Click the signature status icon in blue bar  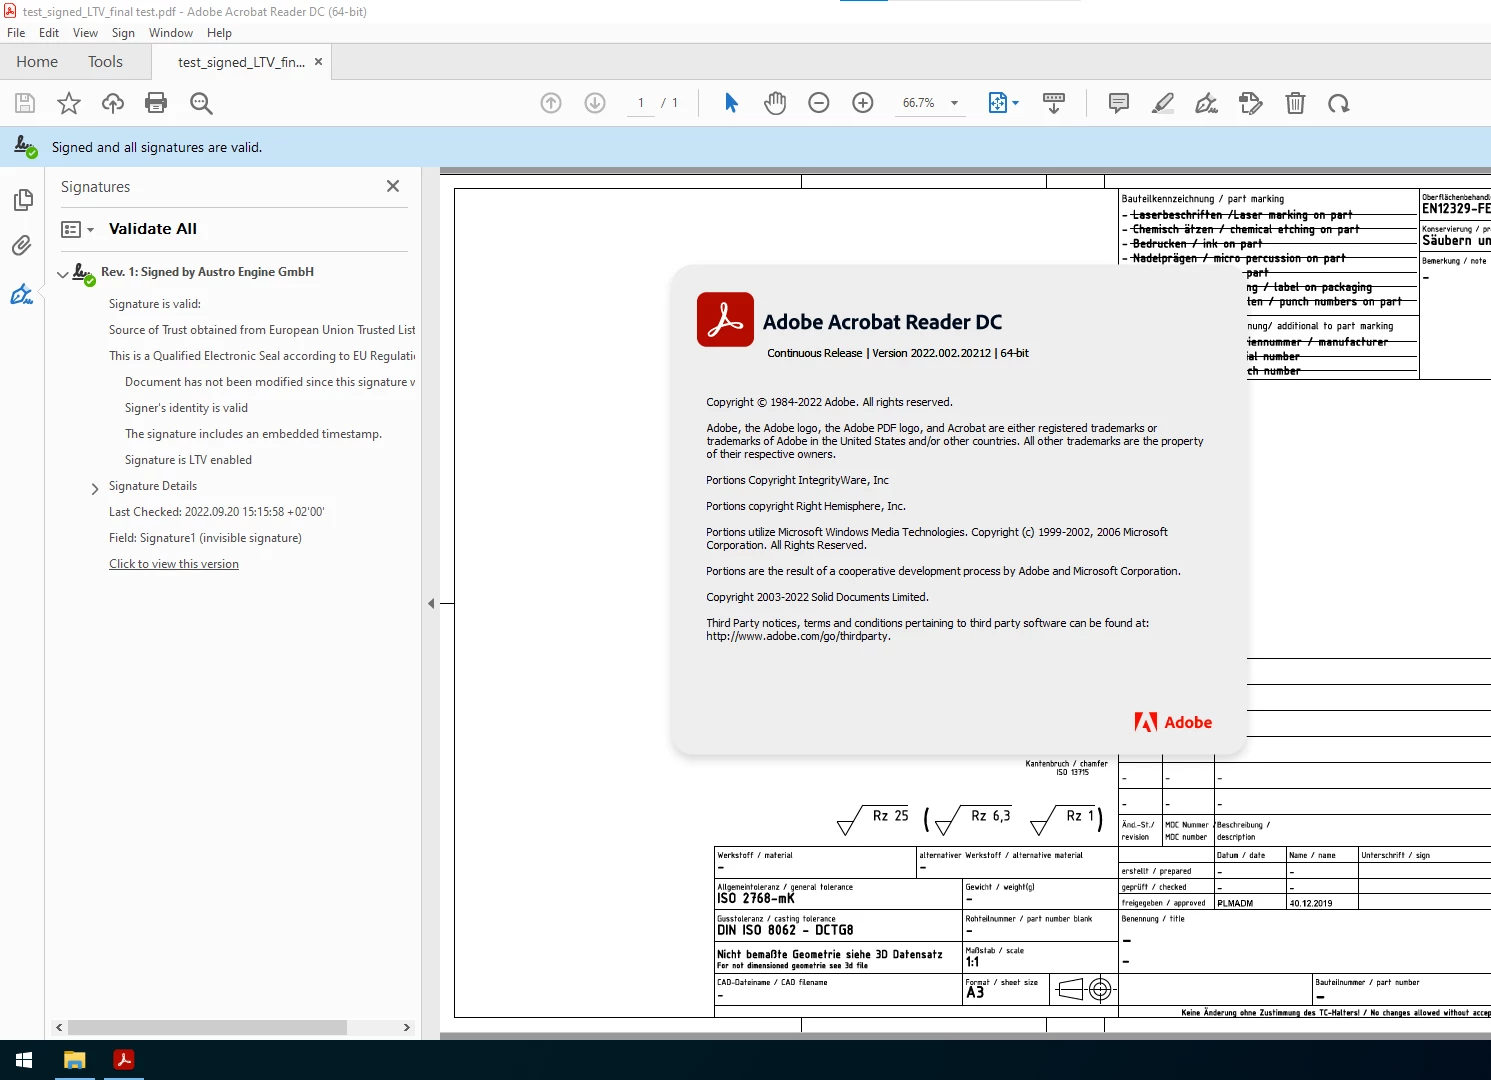click(x=26, y=147)
